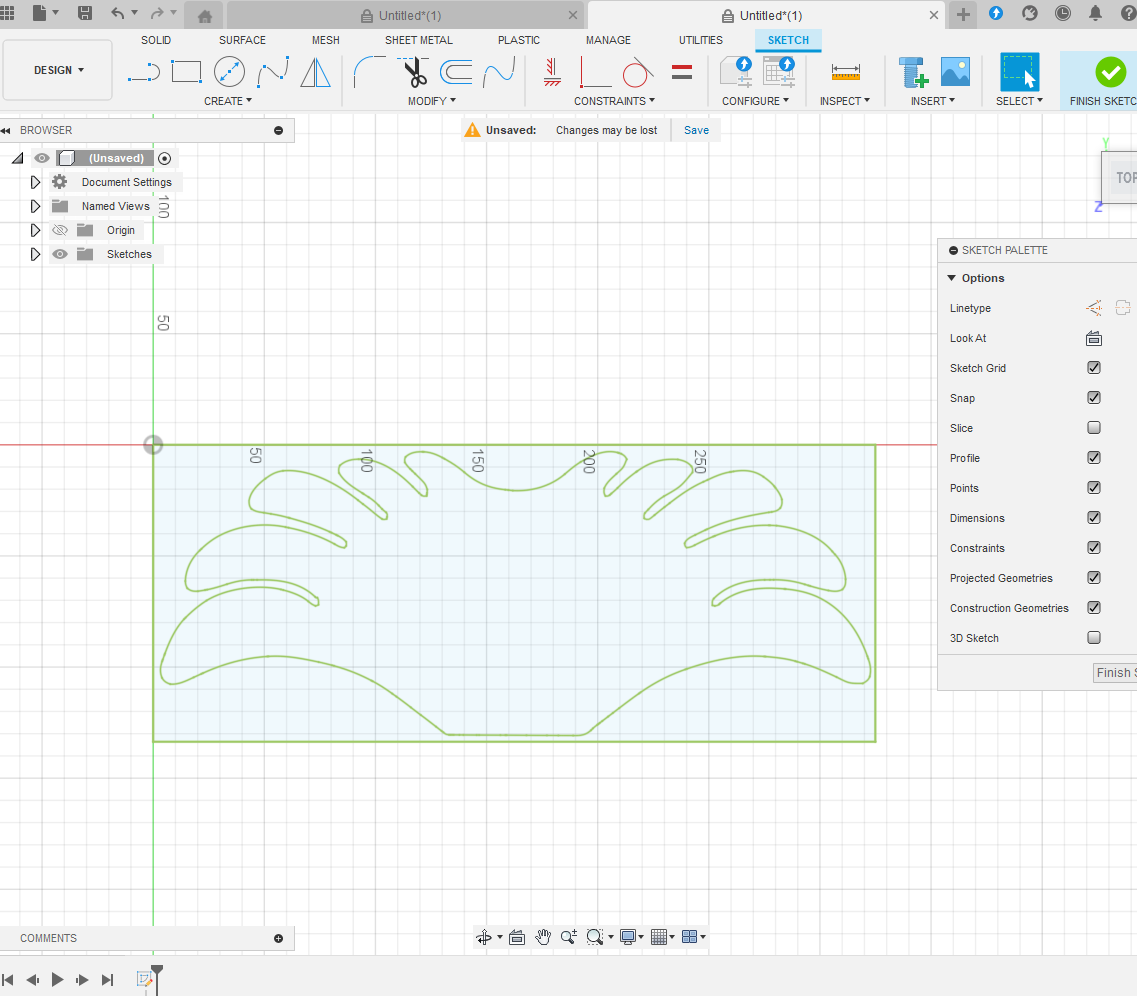This screenshot has width=1137, height=996.
Task: Click the Insert Derive icon
Action: [x=913, y=72]
